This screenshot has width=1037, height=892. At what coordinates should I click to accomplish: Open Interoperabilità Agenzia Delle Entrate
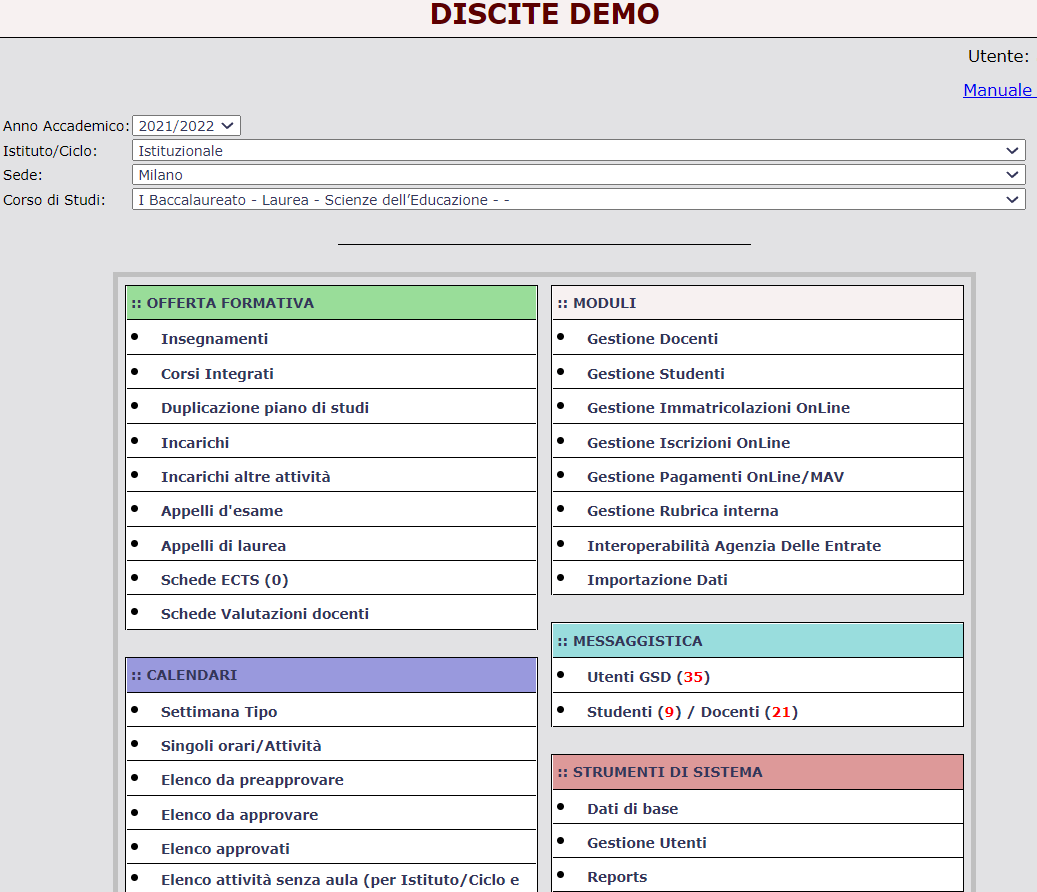(x=734, y=546)
